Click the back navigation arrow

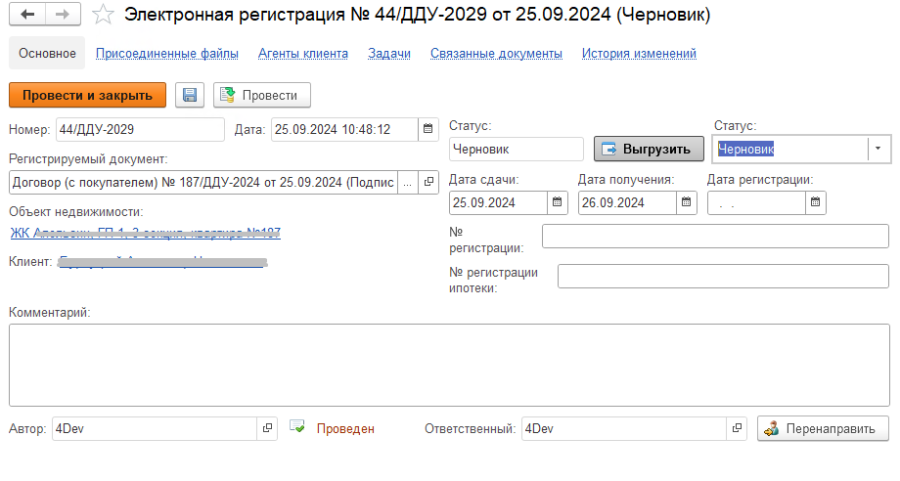(x=27, y=15)
